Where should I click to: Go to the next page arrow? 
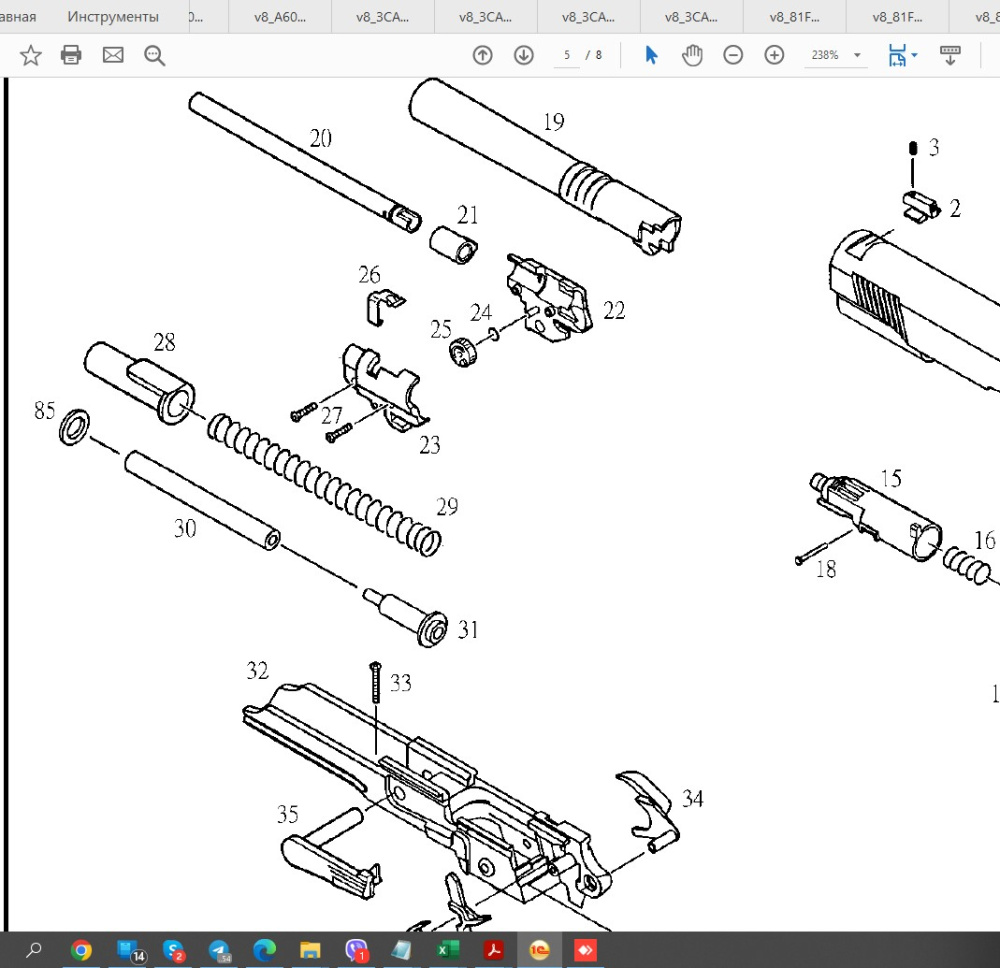524,55
